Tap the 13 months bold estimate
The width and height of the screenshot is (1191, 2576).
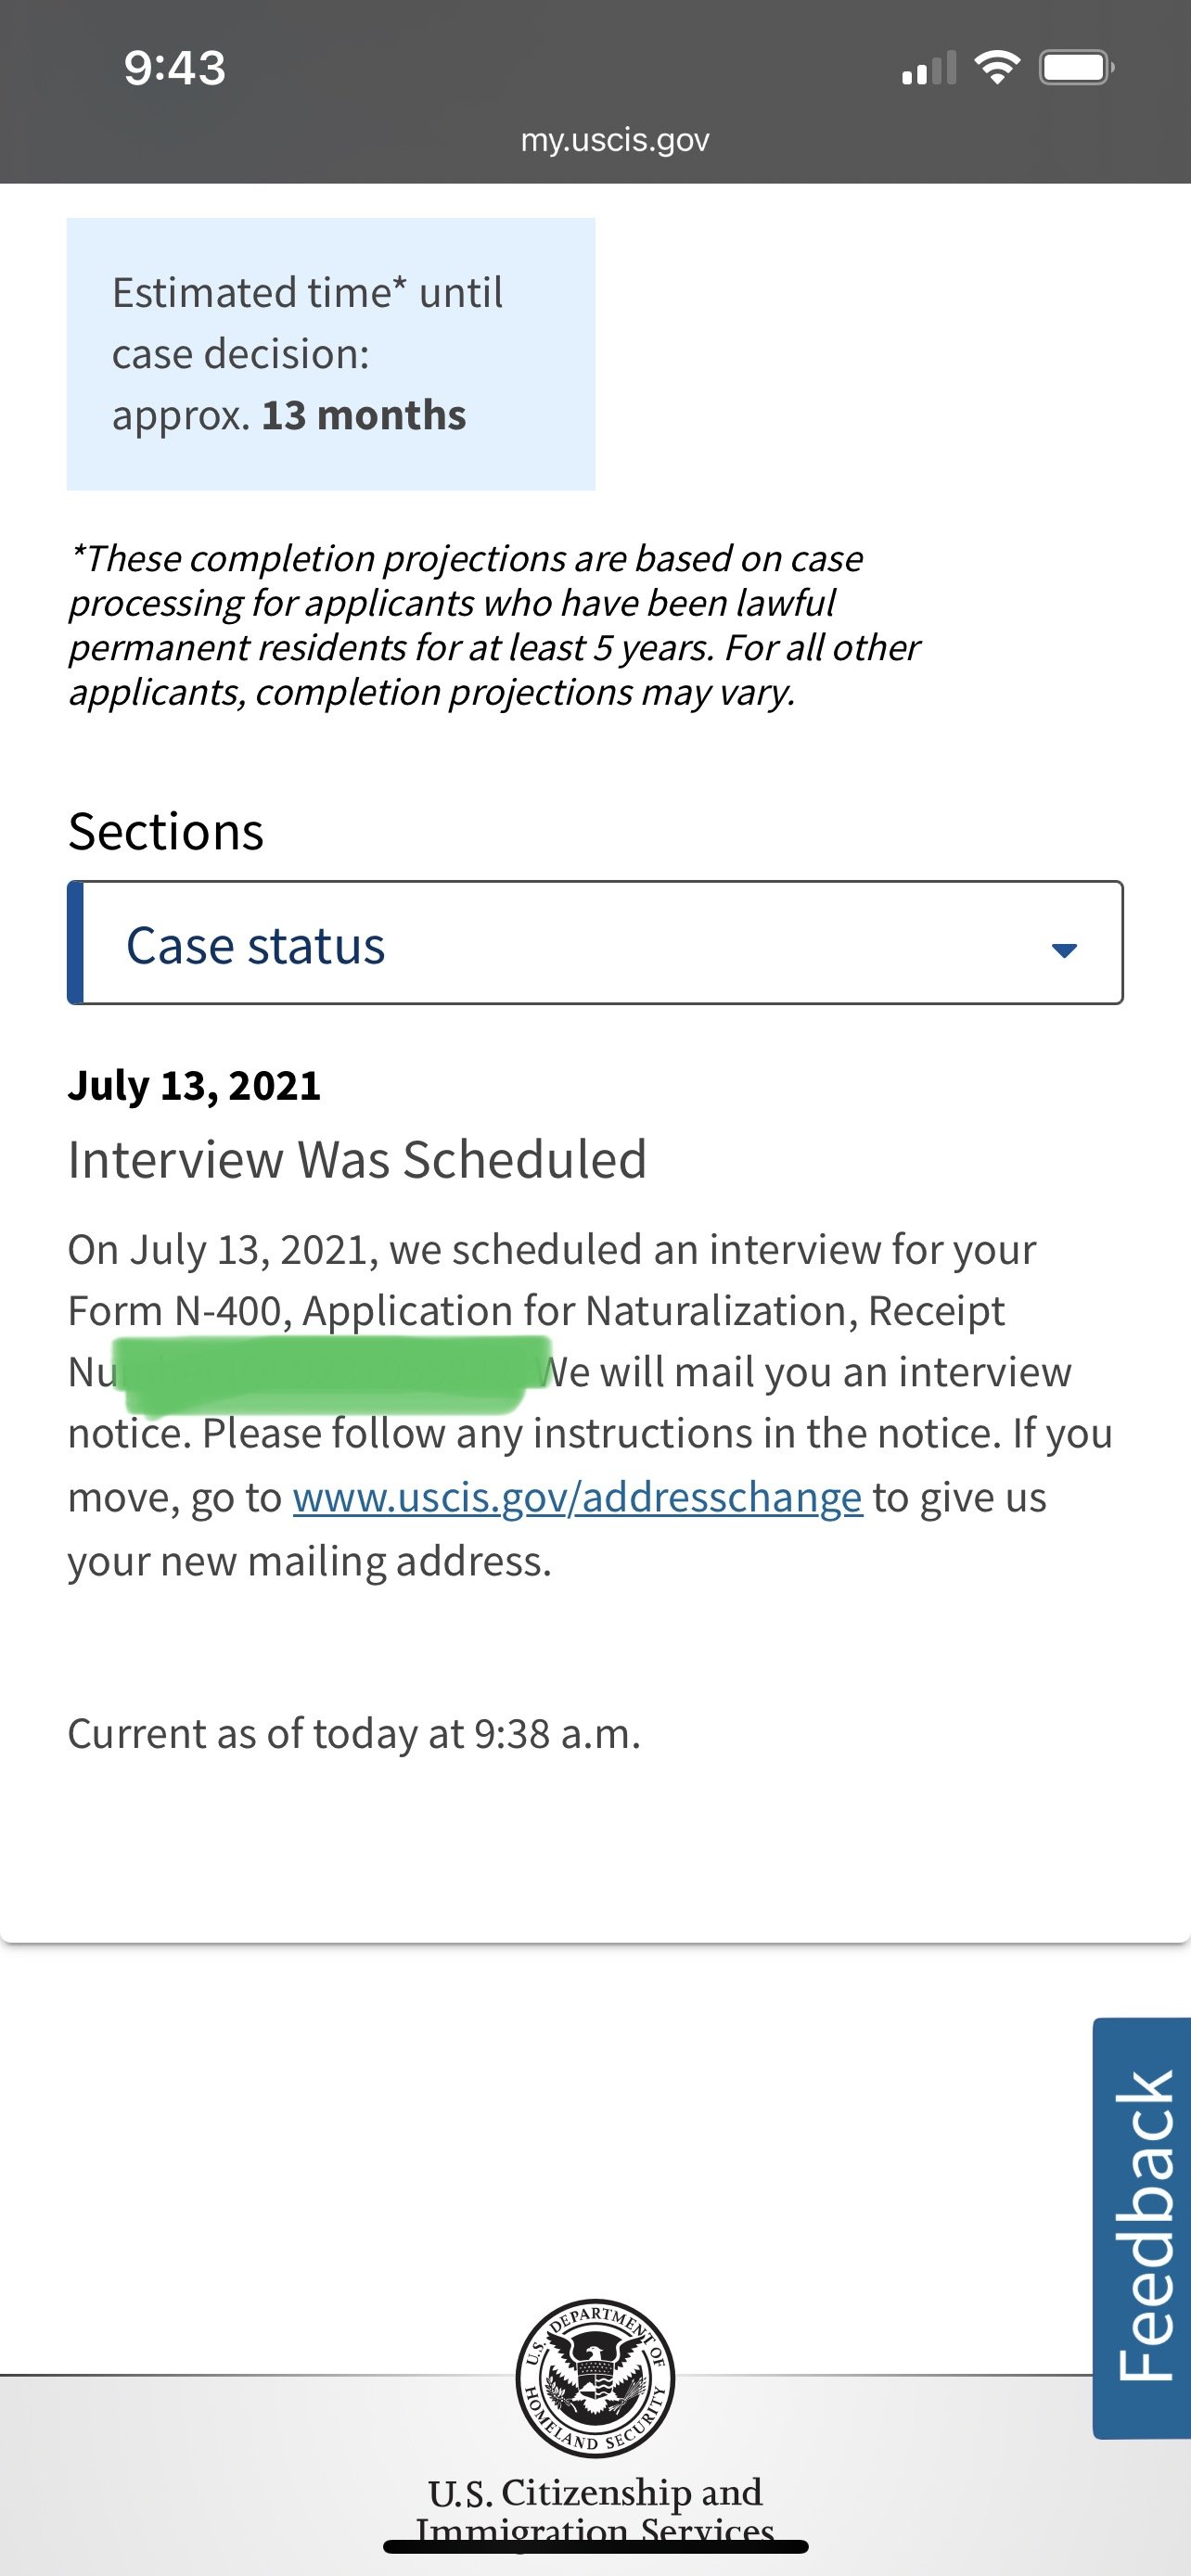click(x=364, y=415)
